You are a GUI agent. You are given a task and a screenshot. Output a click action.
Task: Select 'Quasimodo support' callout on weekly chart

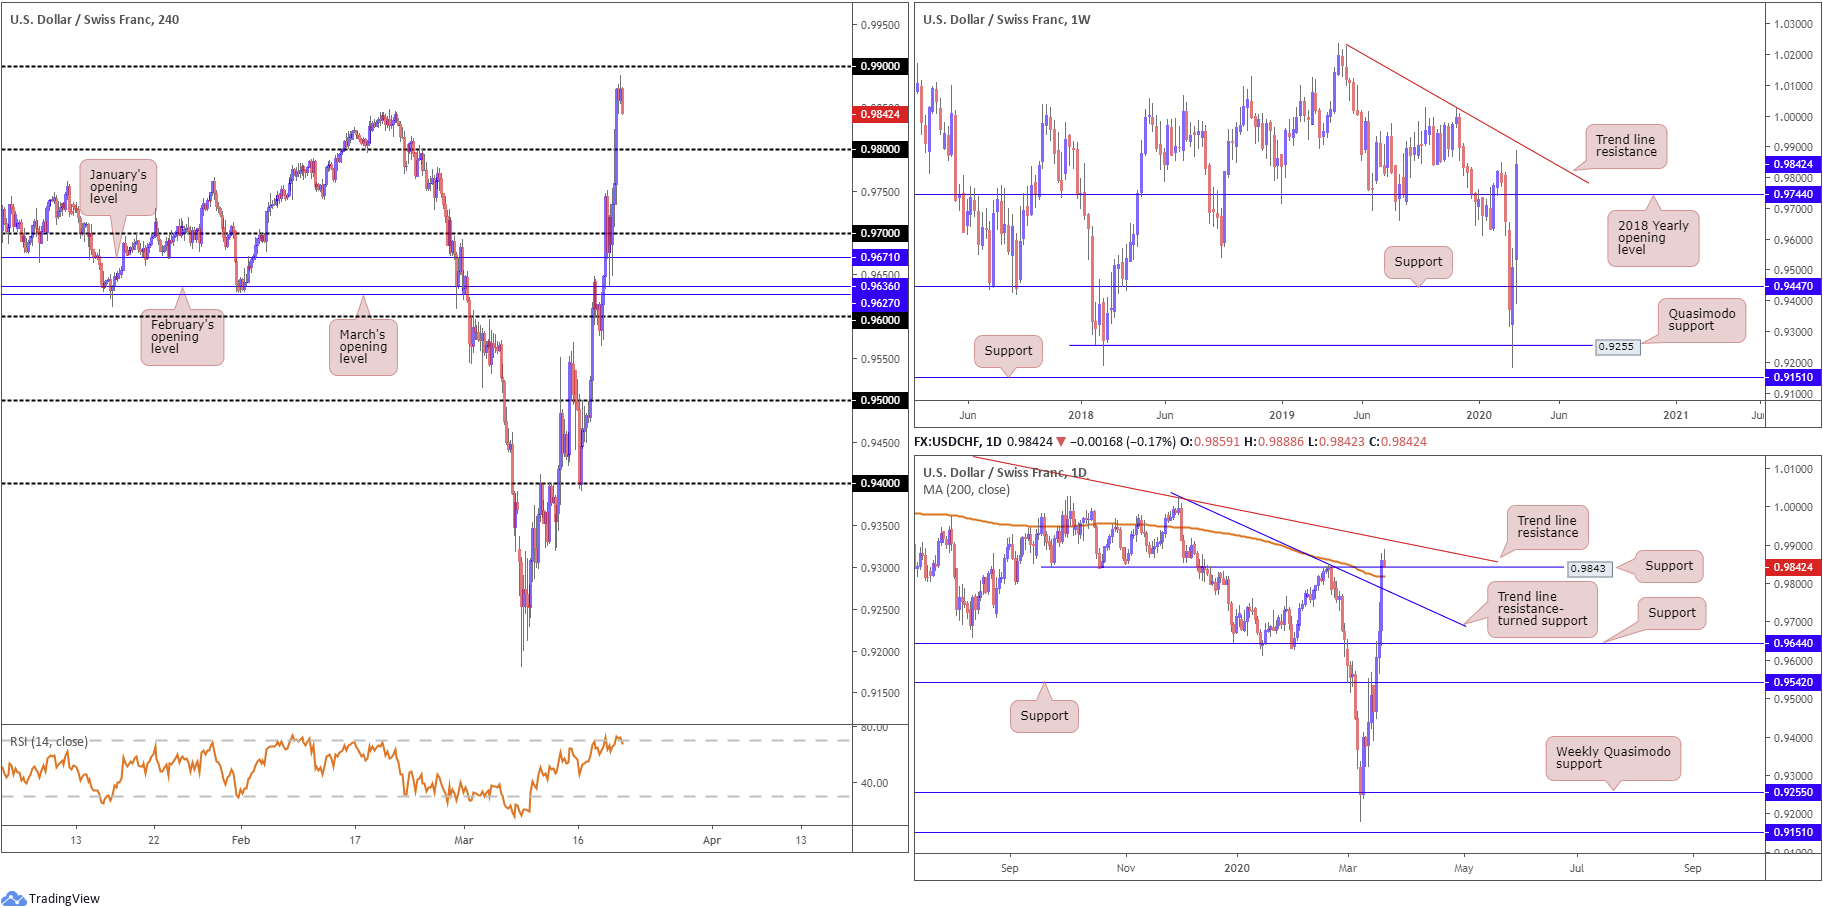click(x=1701, y=320)
